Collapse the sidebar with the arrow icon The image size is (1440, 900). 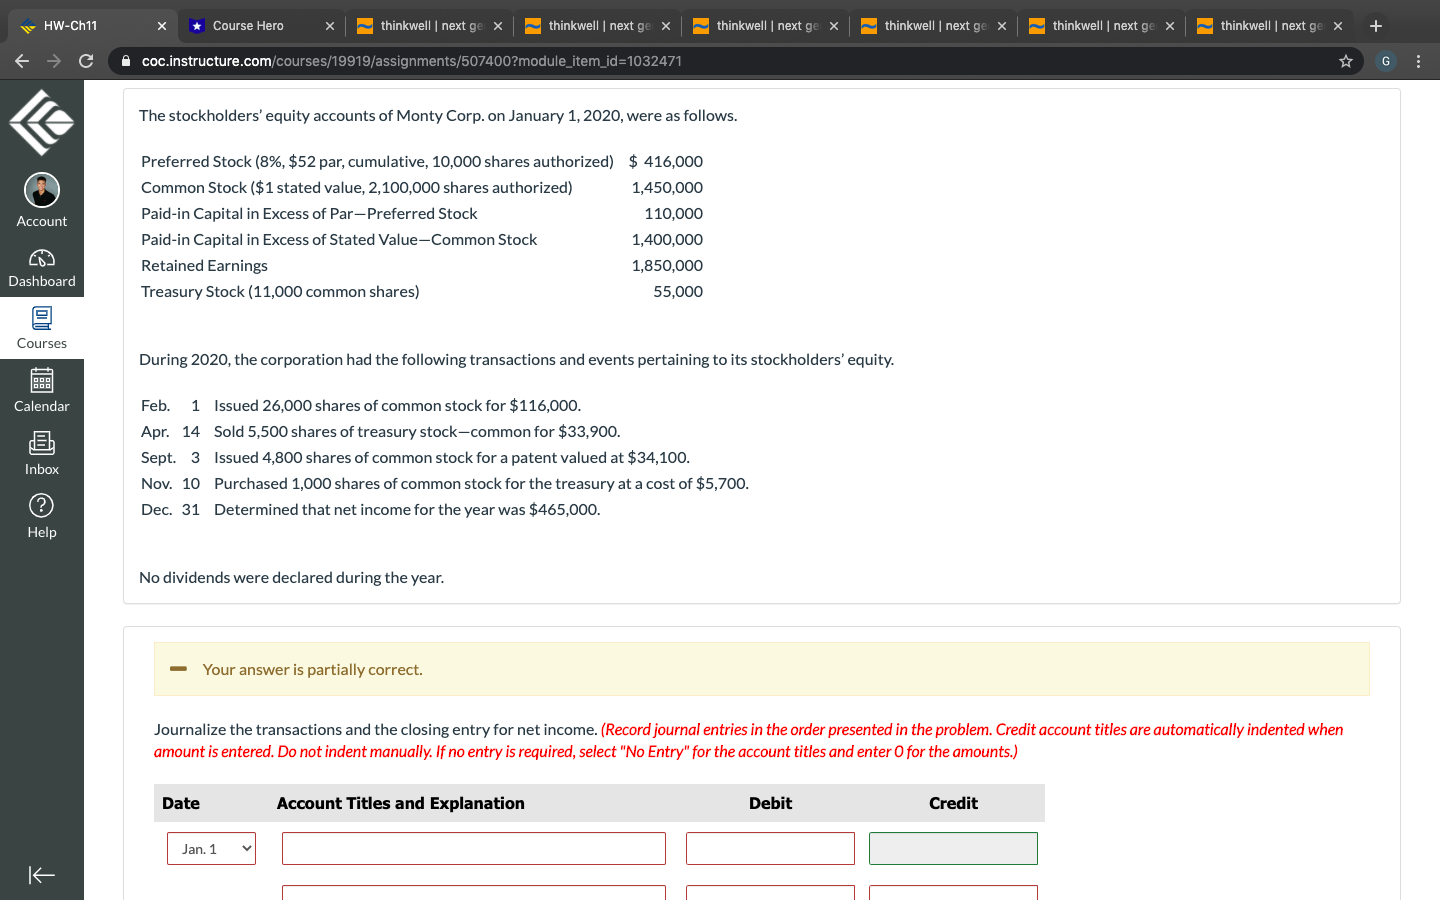point(41,875)
